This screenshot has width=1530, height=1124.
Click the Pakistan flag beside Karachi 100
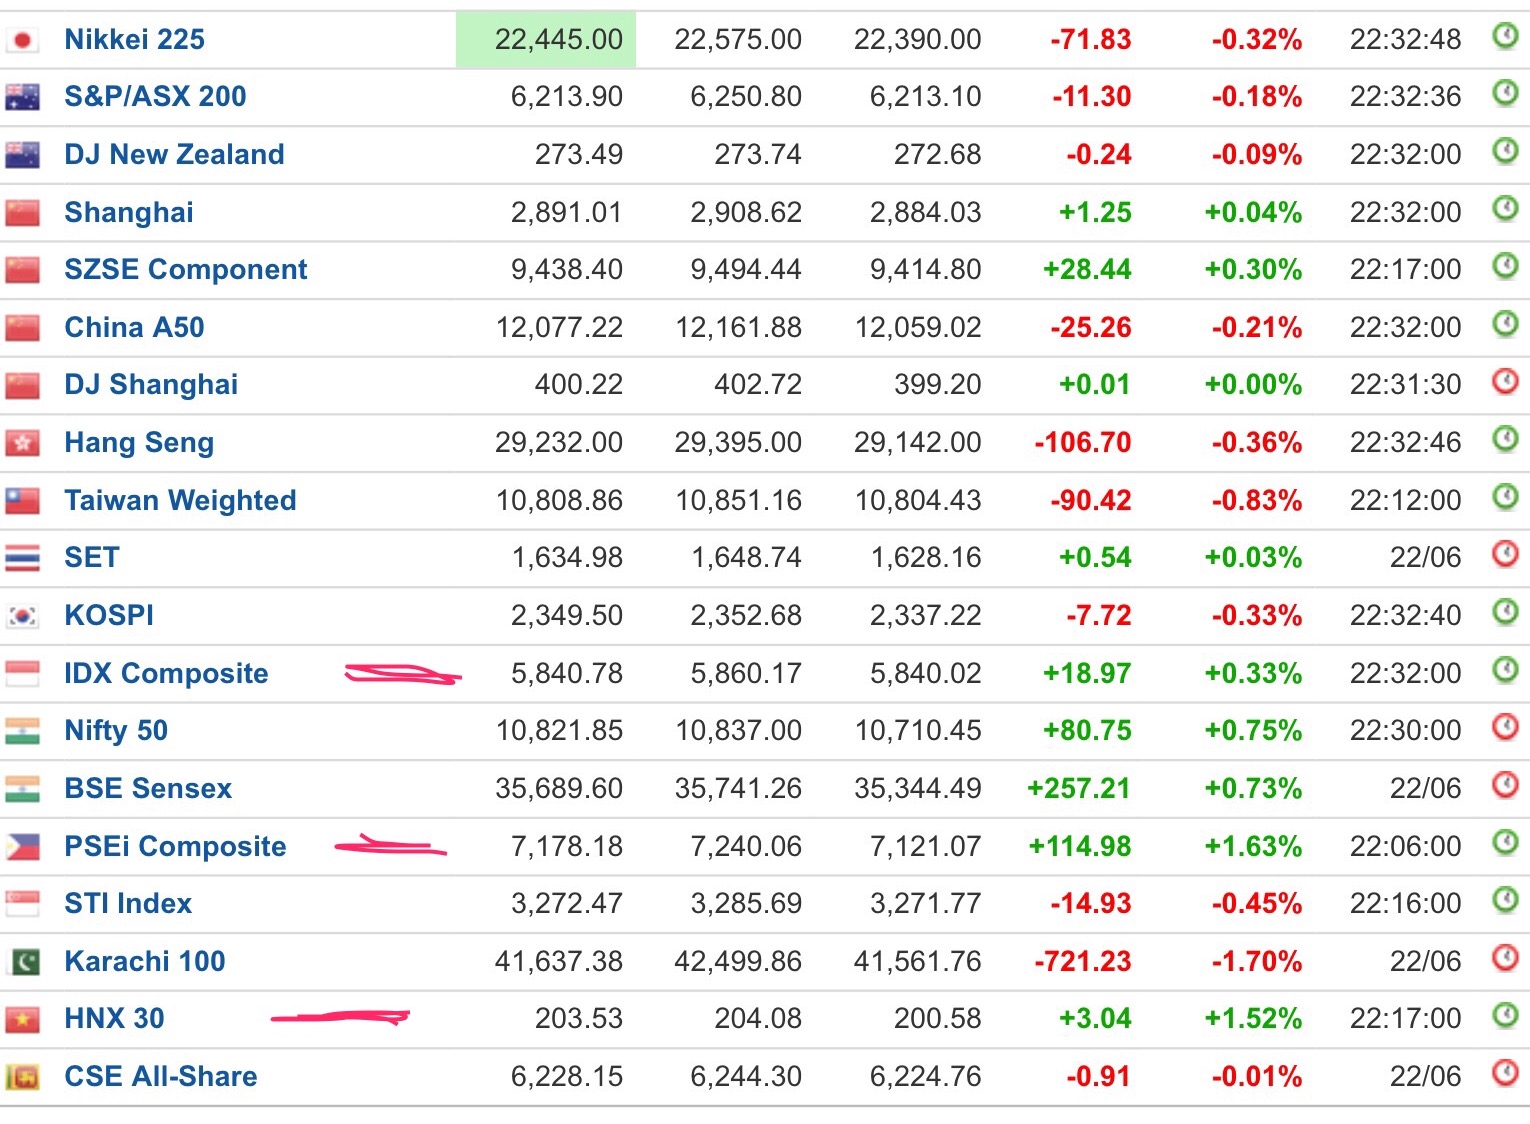click(22, 962)
